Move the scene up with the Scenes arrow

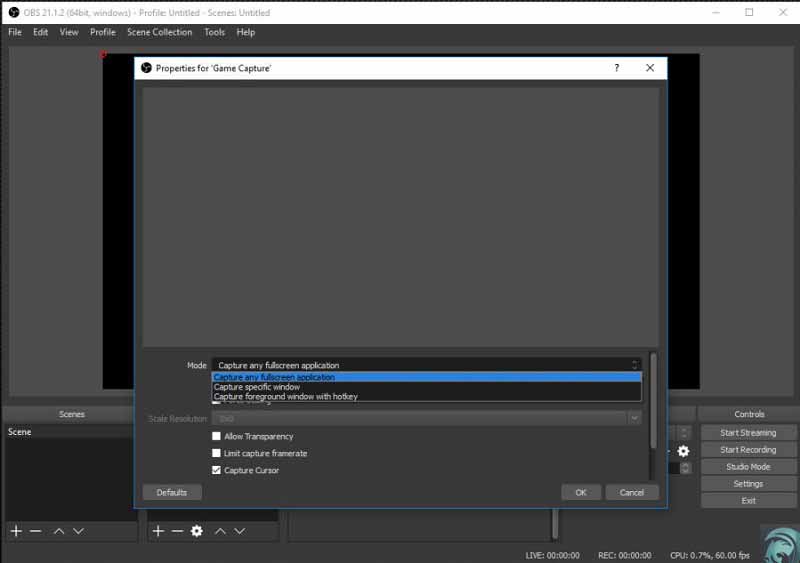coord(59,531)
